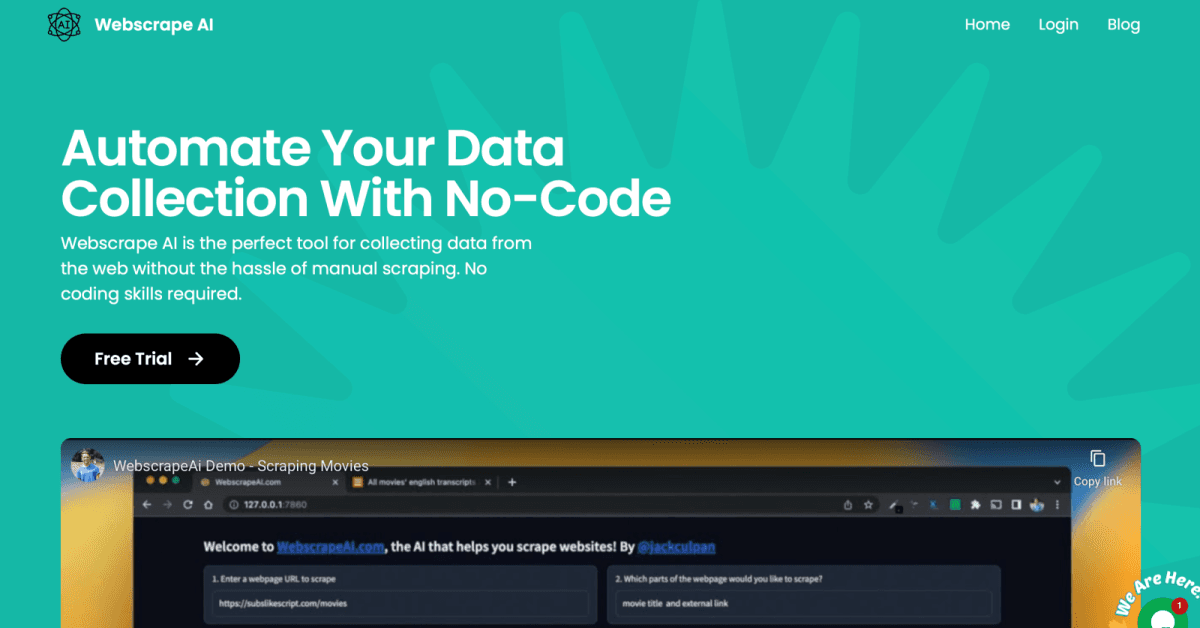Click the Webscrape AI atom logo
The height and width of the screenshot is (628, 1200).
click(64, 25)
